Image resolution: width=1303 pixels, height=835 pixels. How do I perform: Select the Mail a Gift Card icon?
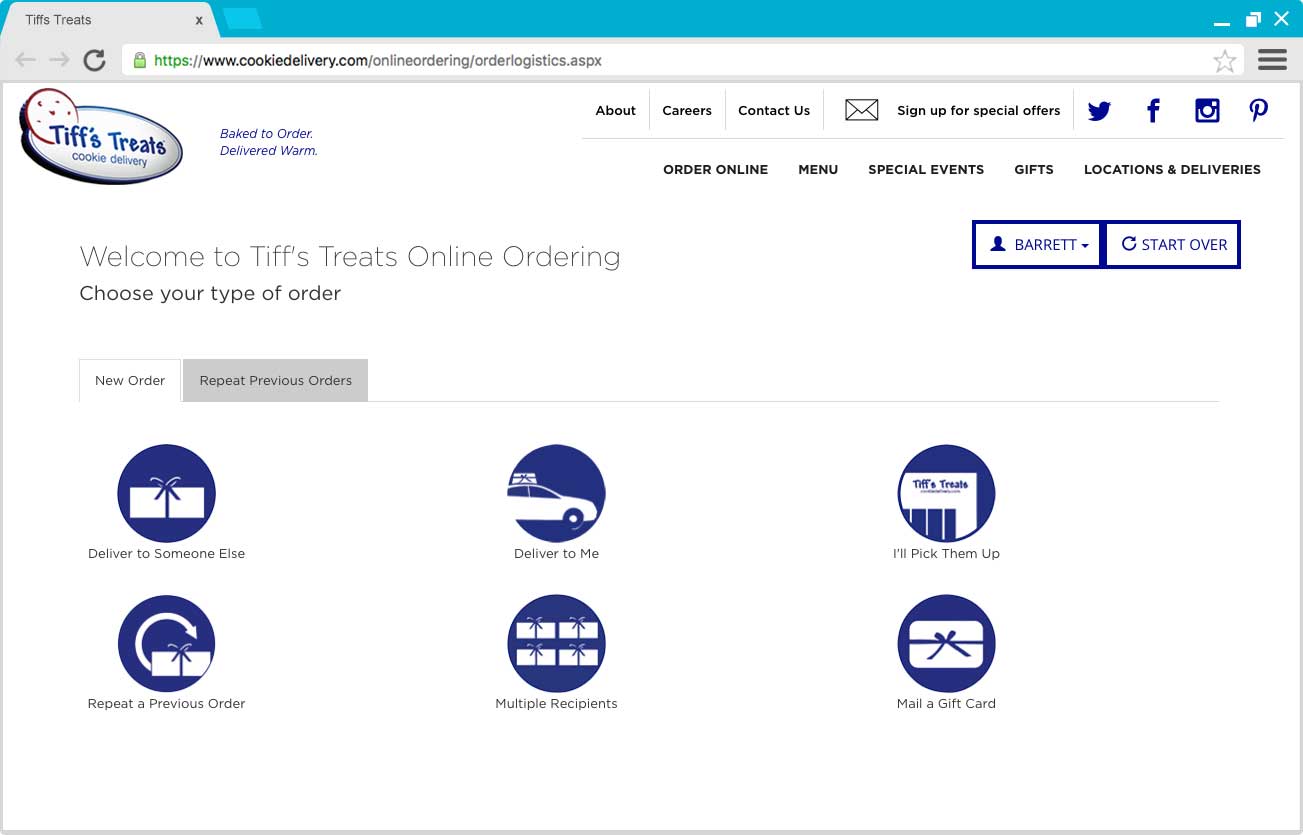946,644
